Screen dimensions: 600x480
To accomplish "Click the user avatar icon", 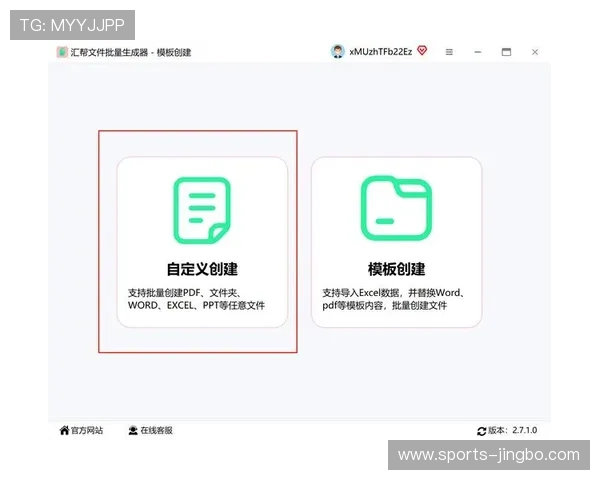I will click(338, 51).
